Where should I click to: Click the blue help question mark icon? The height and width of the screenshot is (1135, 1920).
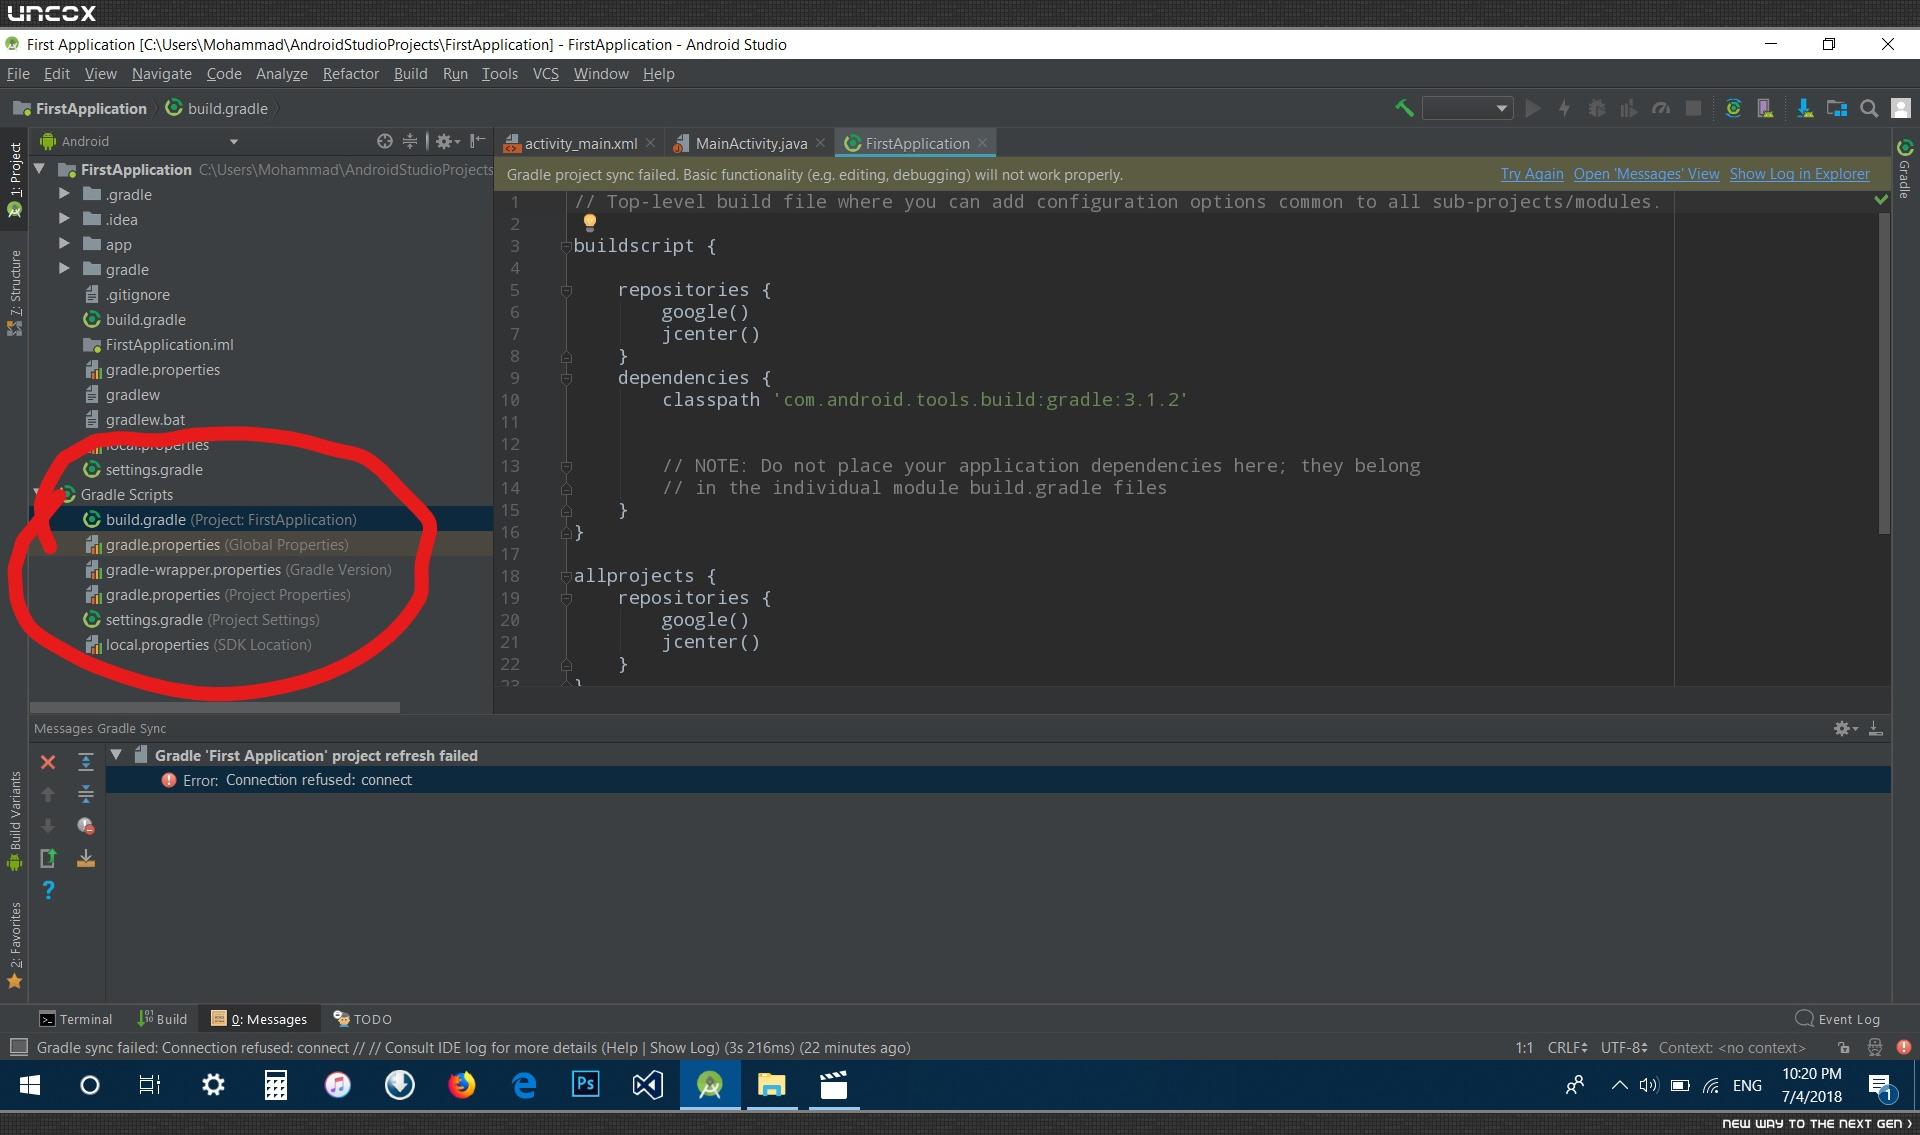click(x=47, y=890)
